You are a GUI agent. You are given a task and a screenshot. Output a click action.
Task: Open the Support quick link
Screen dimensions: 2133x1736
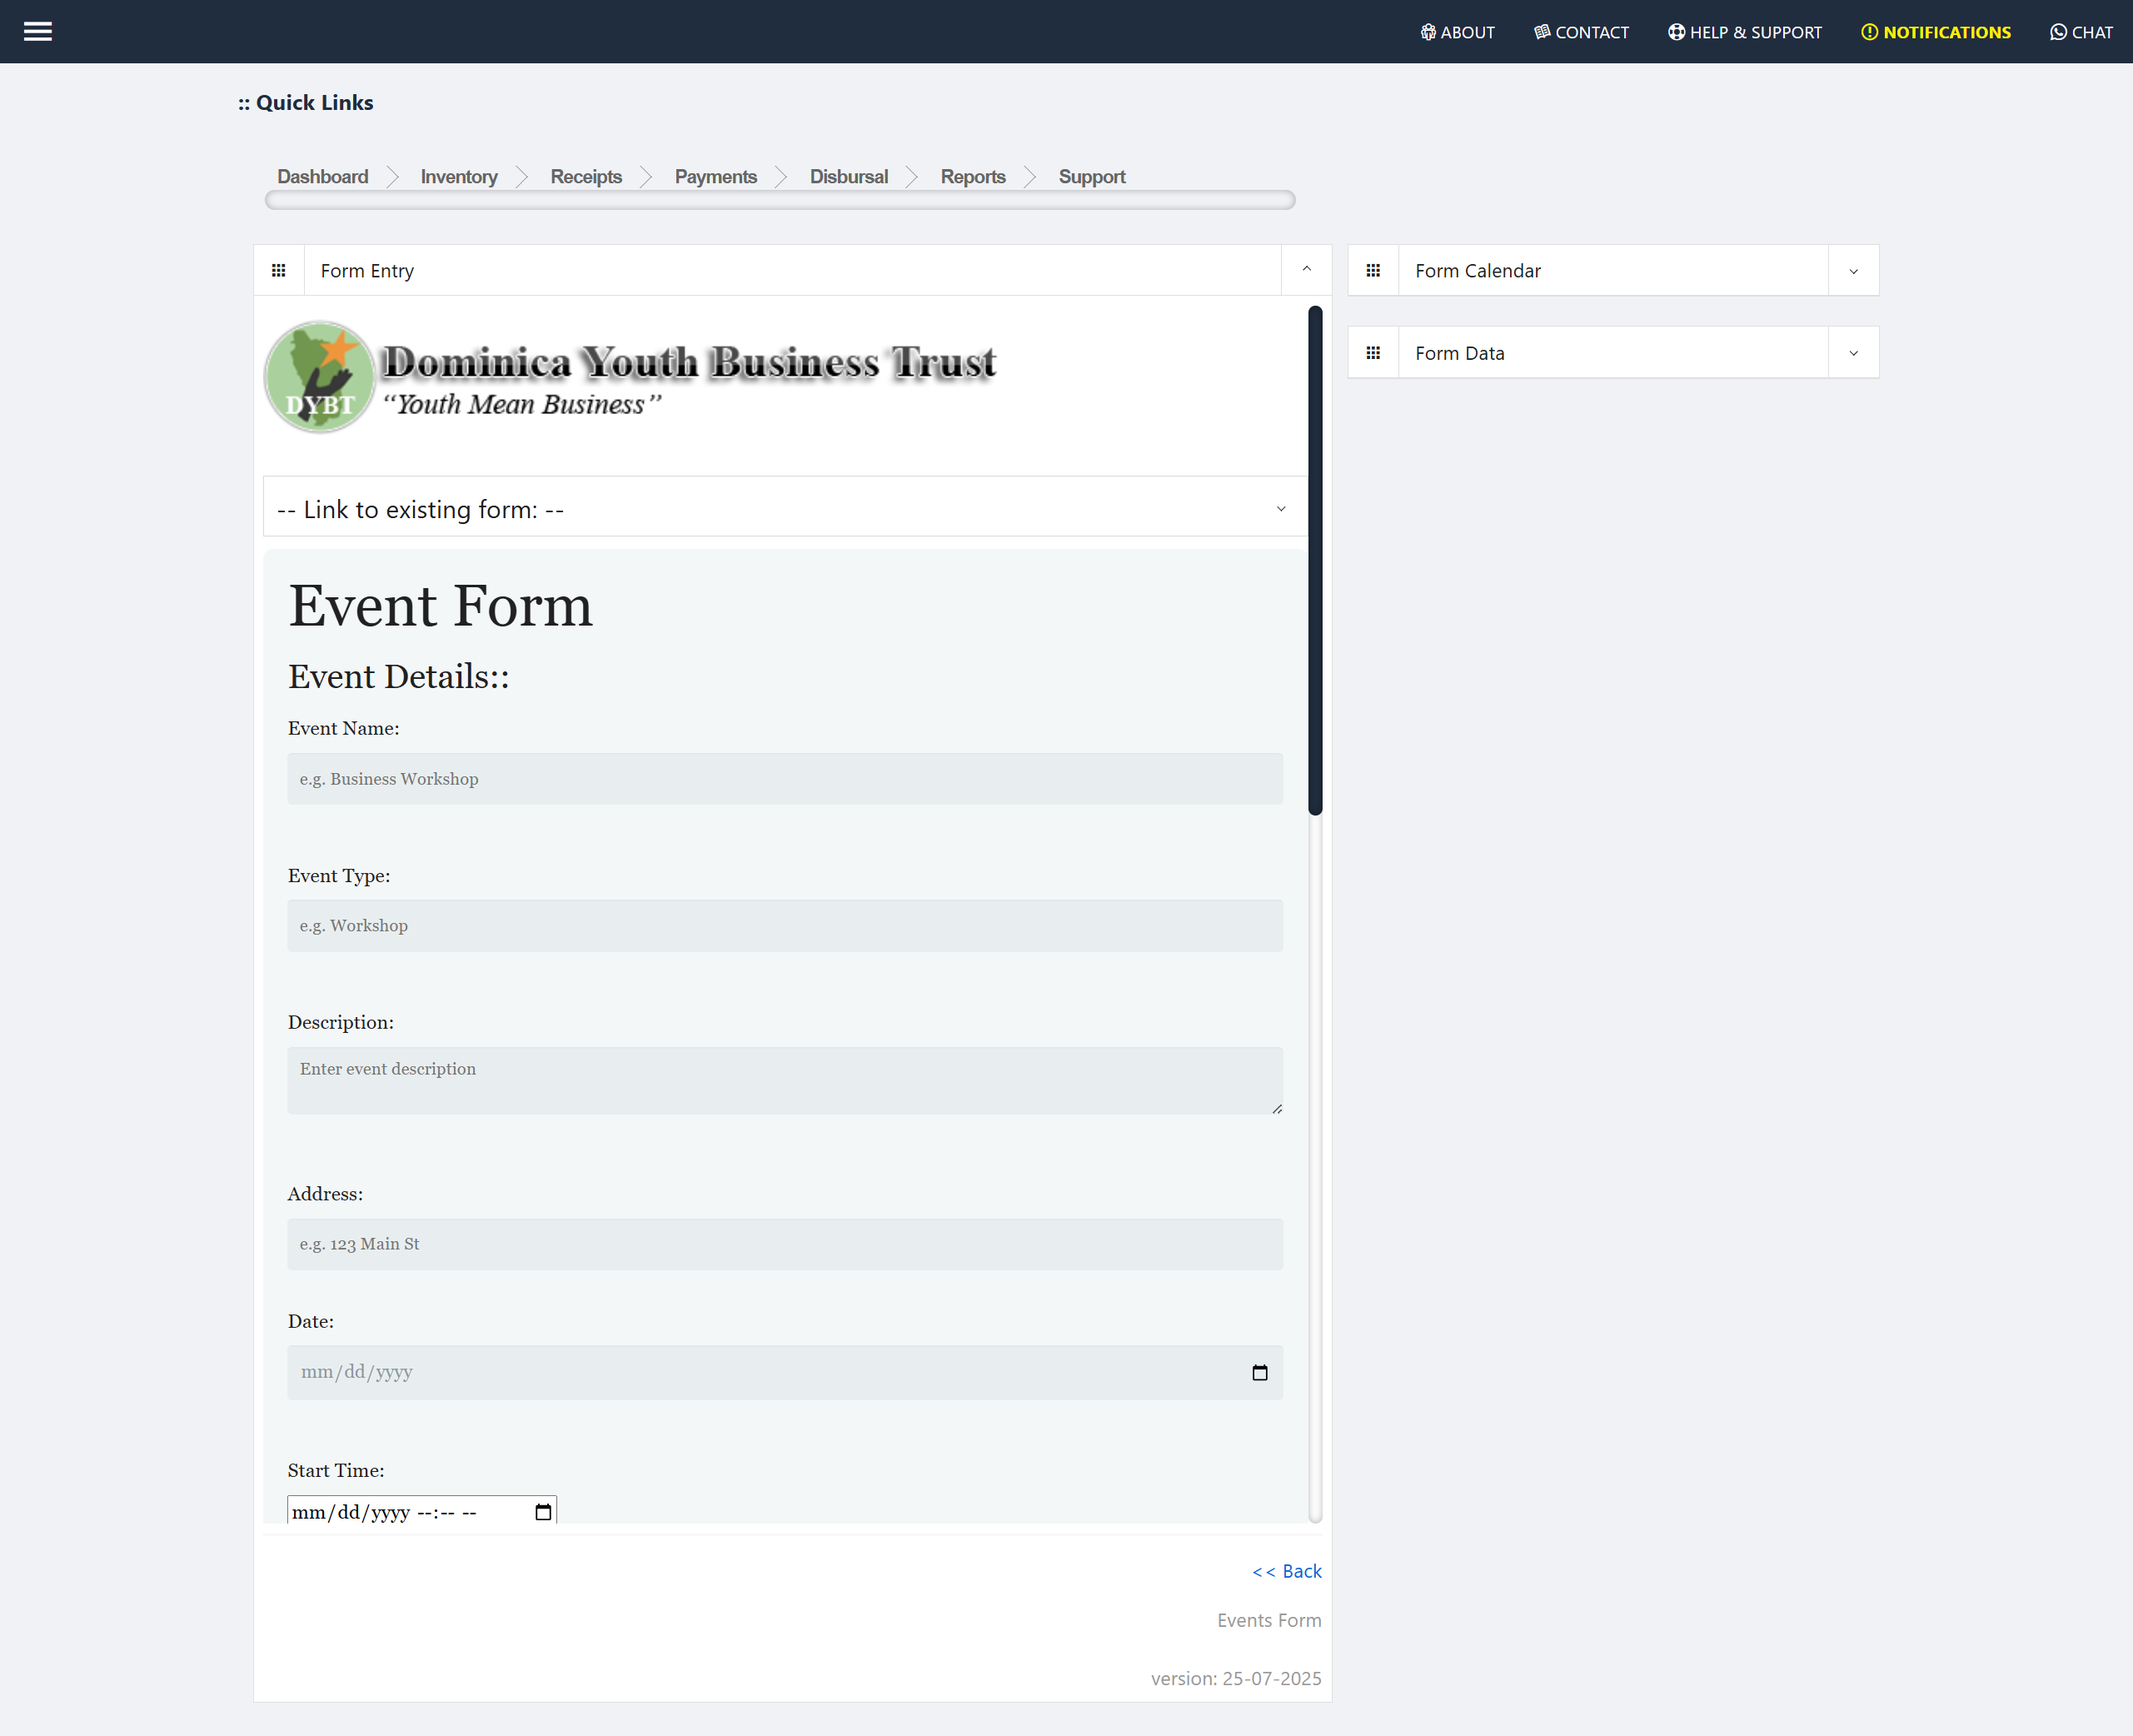click(x=1091, y=176)
